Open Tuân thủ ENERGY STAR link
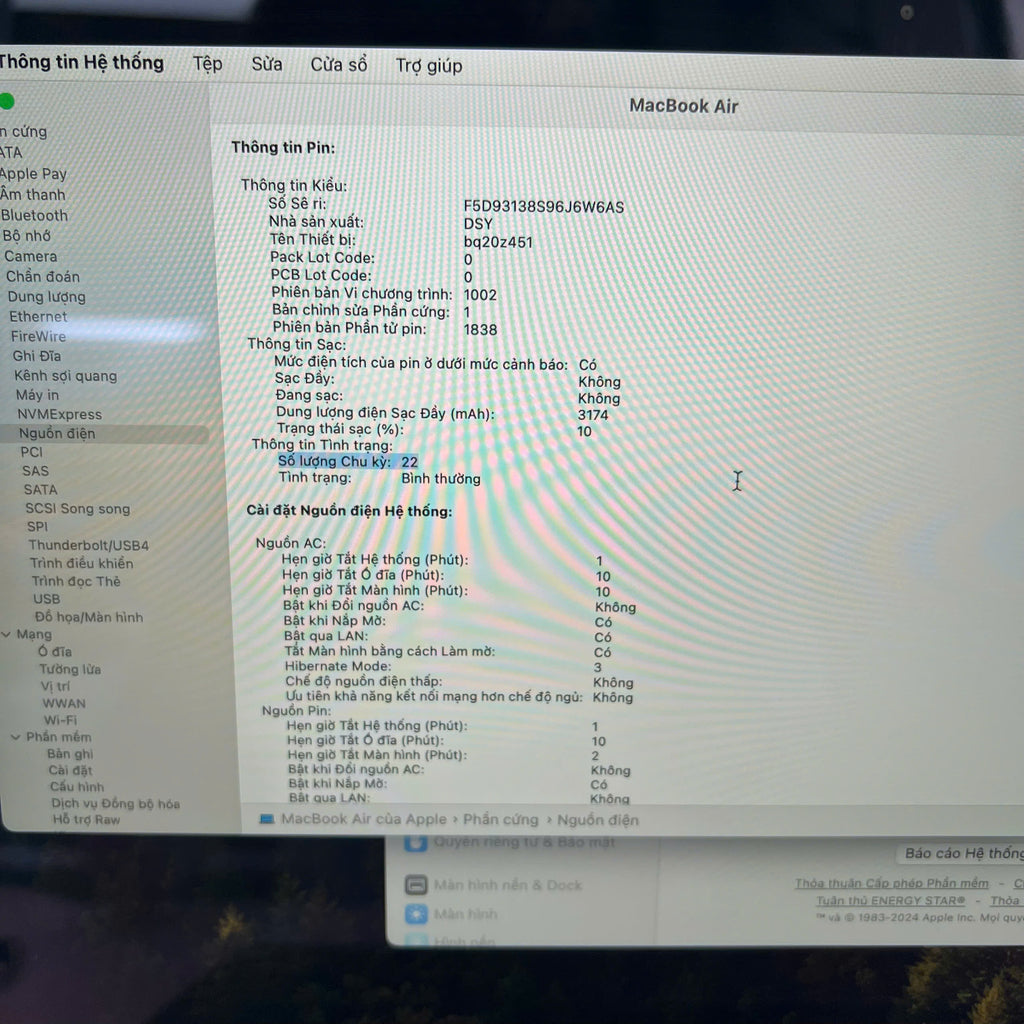The width and height of the screenshot is (1024, 1024). tap(890, 901)
